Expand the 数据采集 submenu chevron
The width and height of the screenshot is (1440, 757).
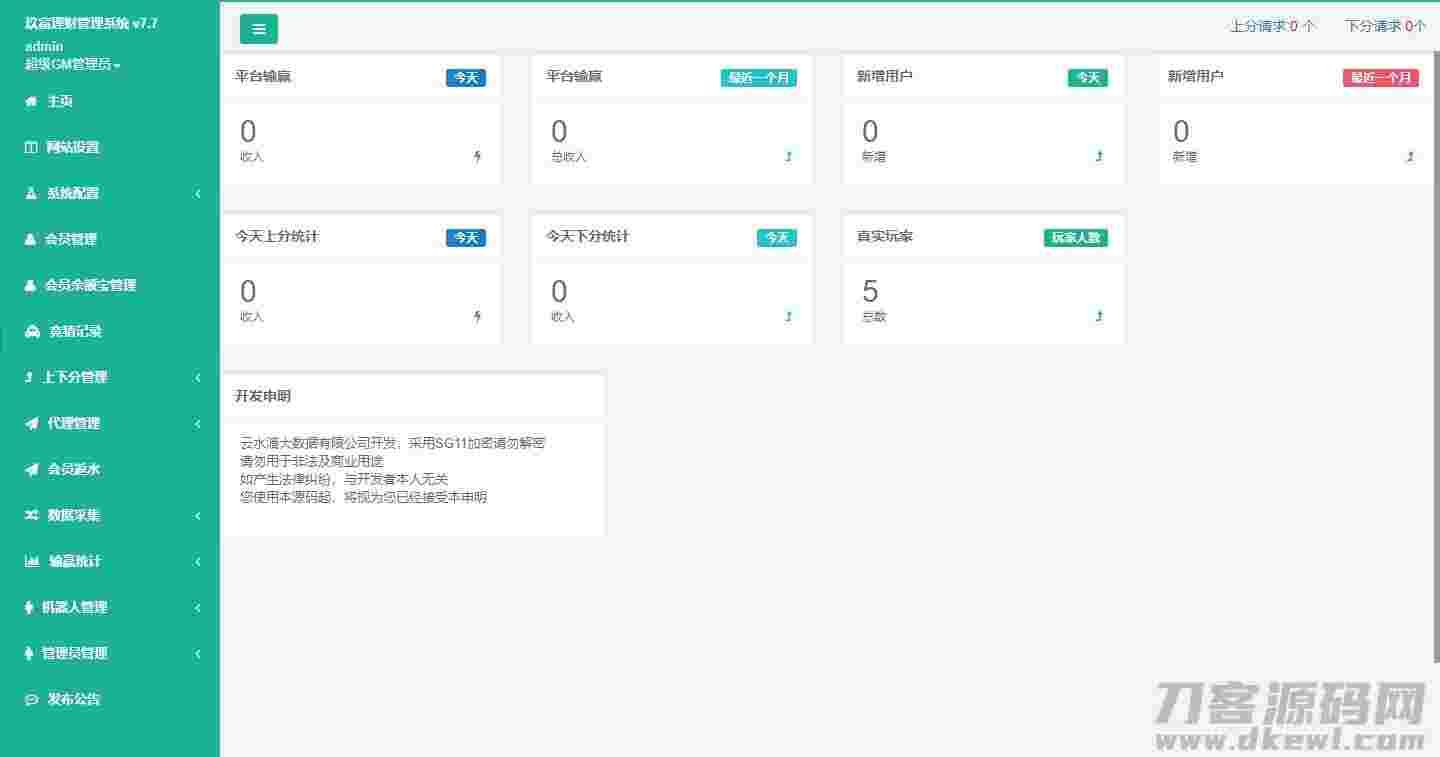[x=198, y=515]
